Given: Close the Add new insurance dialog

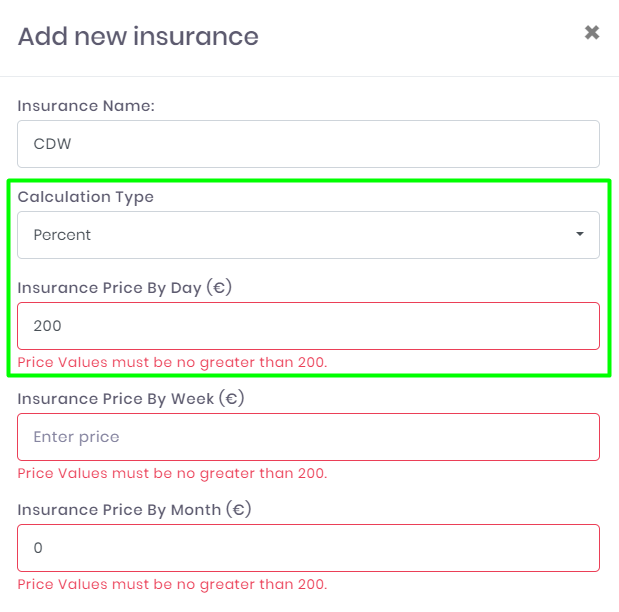Looking at the screenshot, I should coord(592,33).
